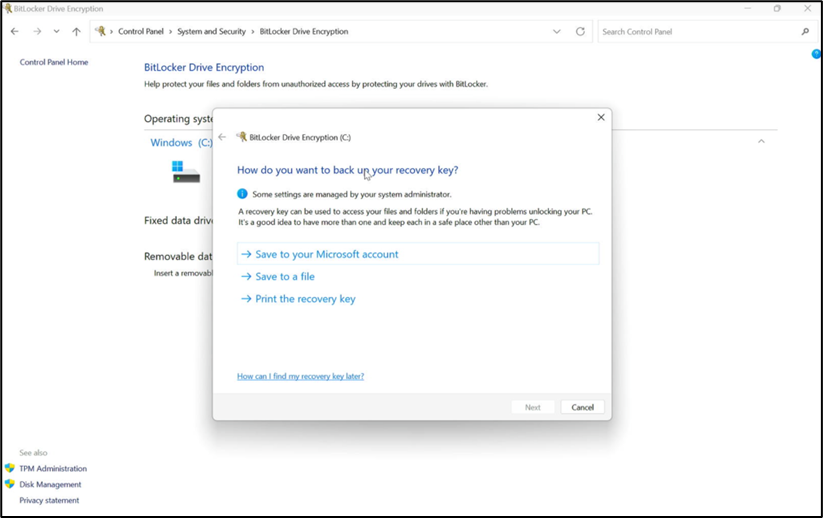The height and width of the screenshot is (518, 823).
Task: Click the BitLocker icon in window title bar
Action: click(7, 8)
